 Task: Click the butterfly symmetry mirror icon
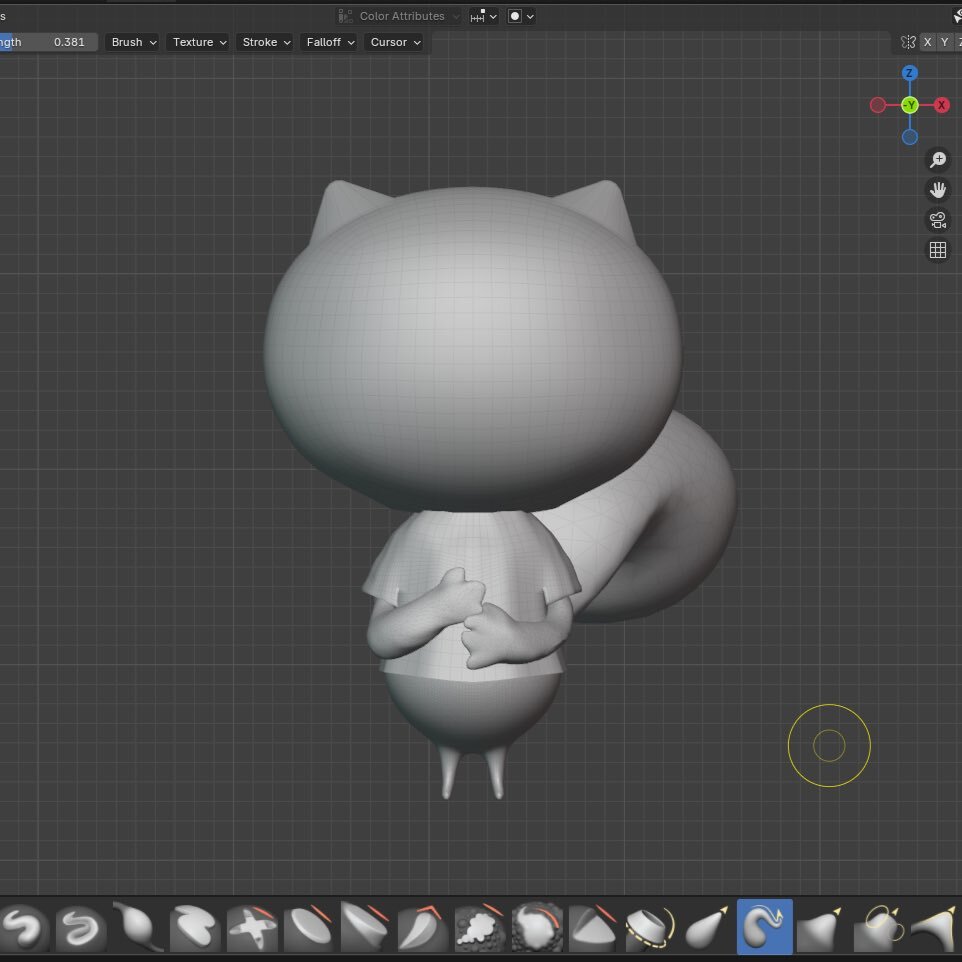click(x=907, y=42)
